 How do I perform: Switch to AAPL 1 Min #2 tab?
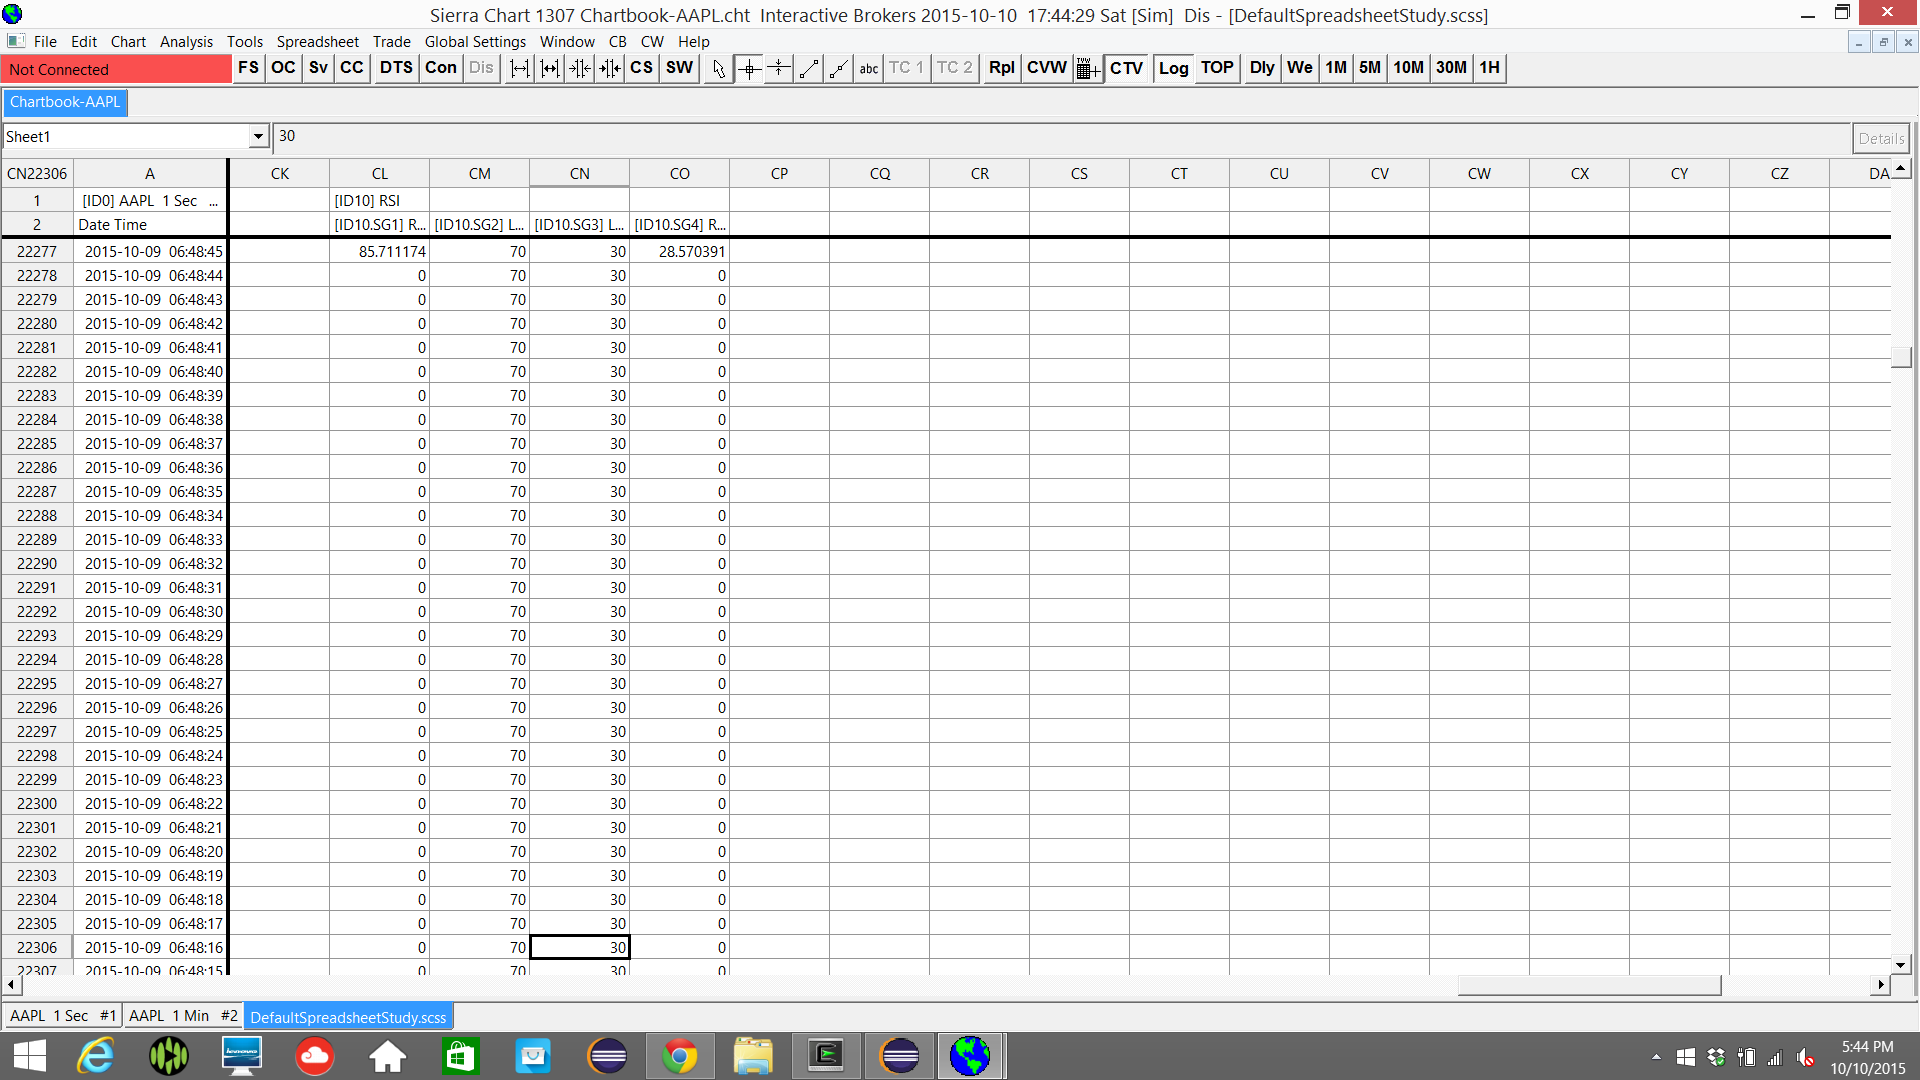pyautogui.click(x=183, y=1016)
